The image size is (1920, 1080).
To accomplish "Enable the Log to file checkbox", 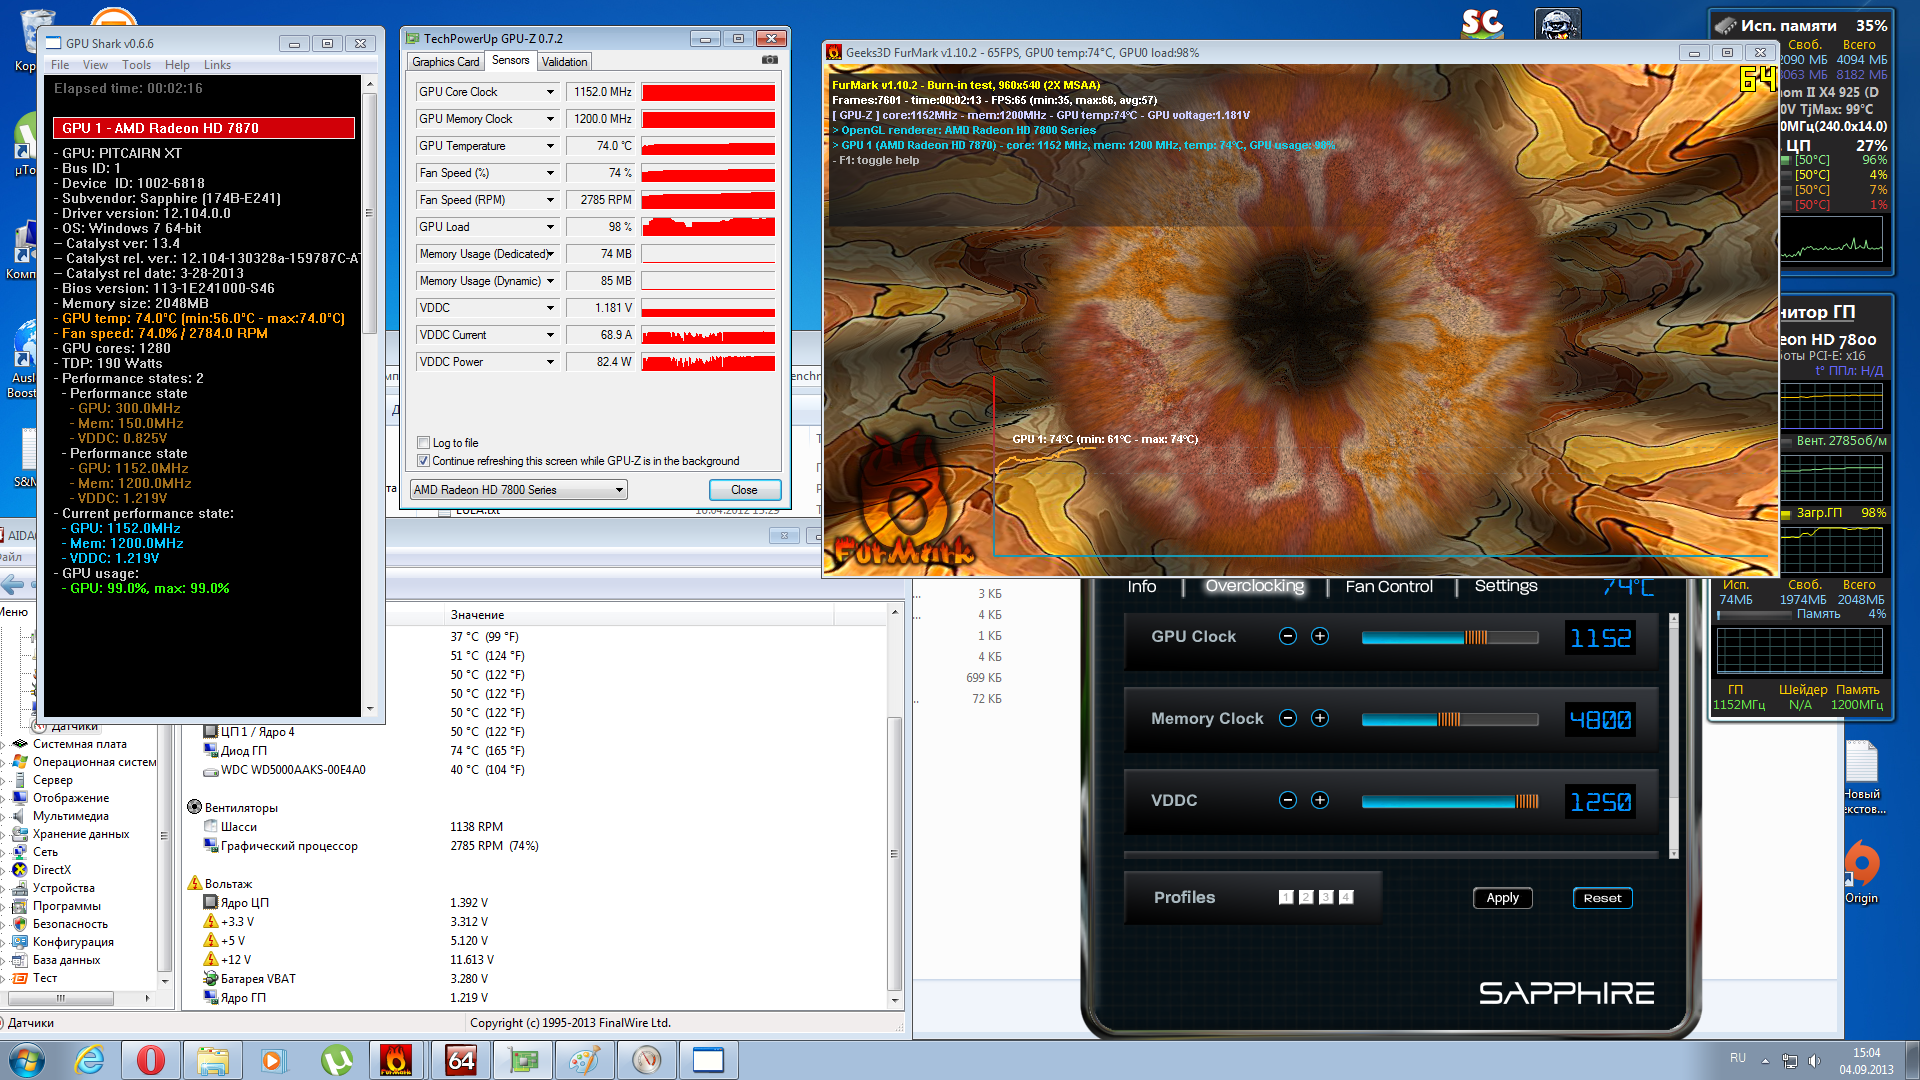I will click(424, 443).
